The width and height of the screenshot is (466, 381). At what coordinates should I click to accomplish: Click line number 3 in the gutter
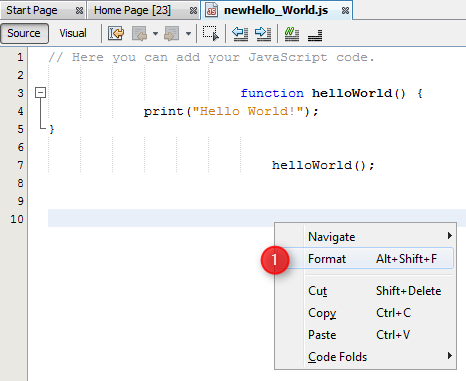pos(20,93)
